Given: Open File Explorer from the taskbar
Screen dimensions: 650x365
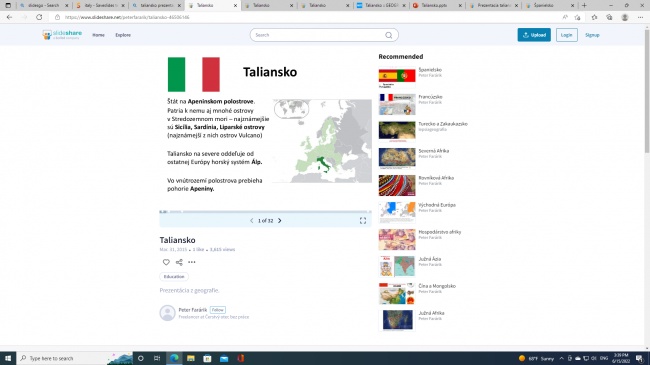Looking at the screenshot, I should pos(191,358).
